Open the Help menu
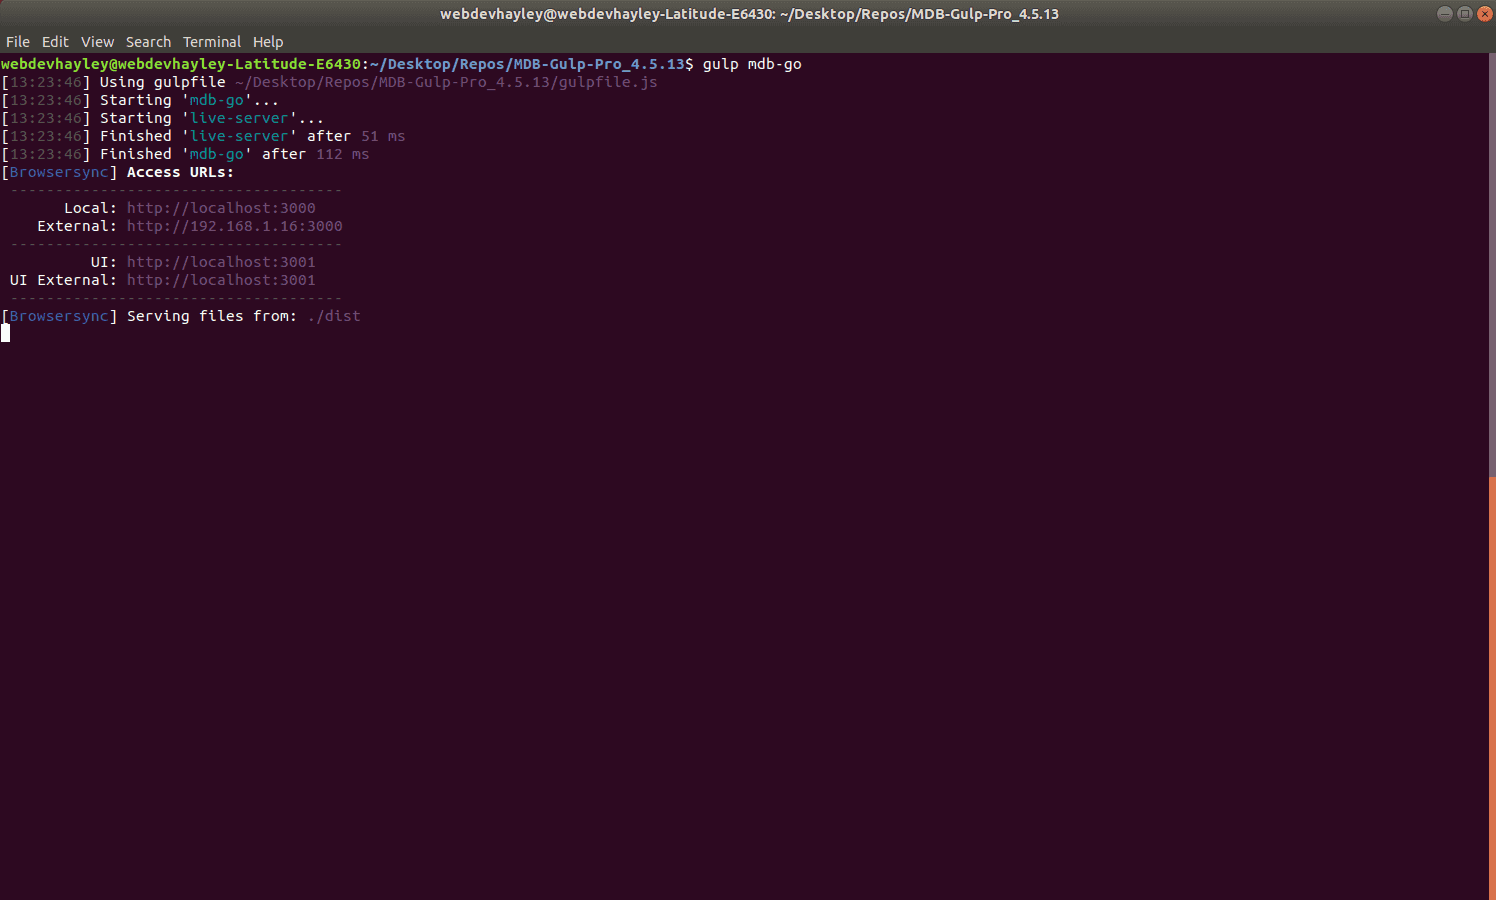Screen dimensions: 1496x900 [268, 42]
